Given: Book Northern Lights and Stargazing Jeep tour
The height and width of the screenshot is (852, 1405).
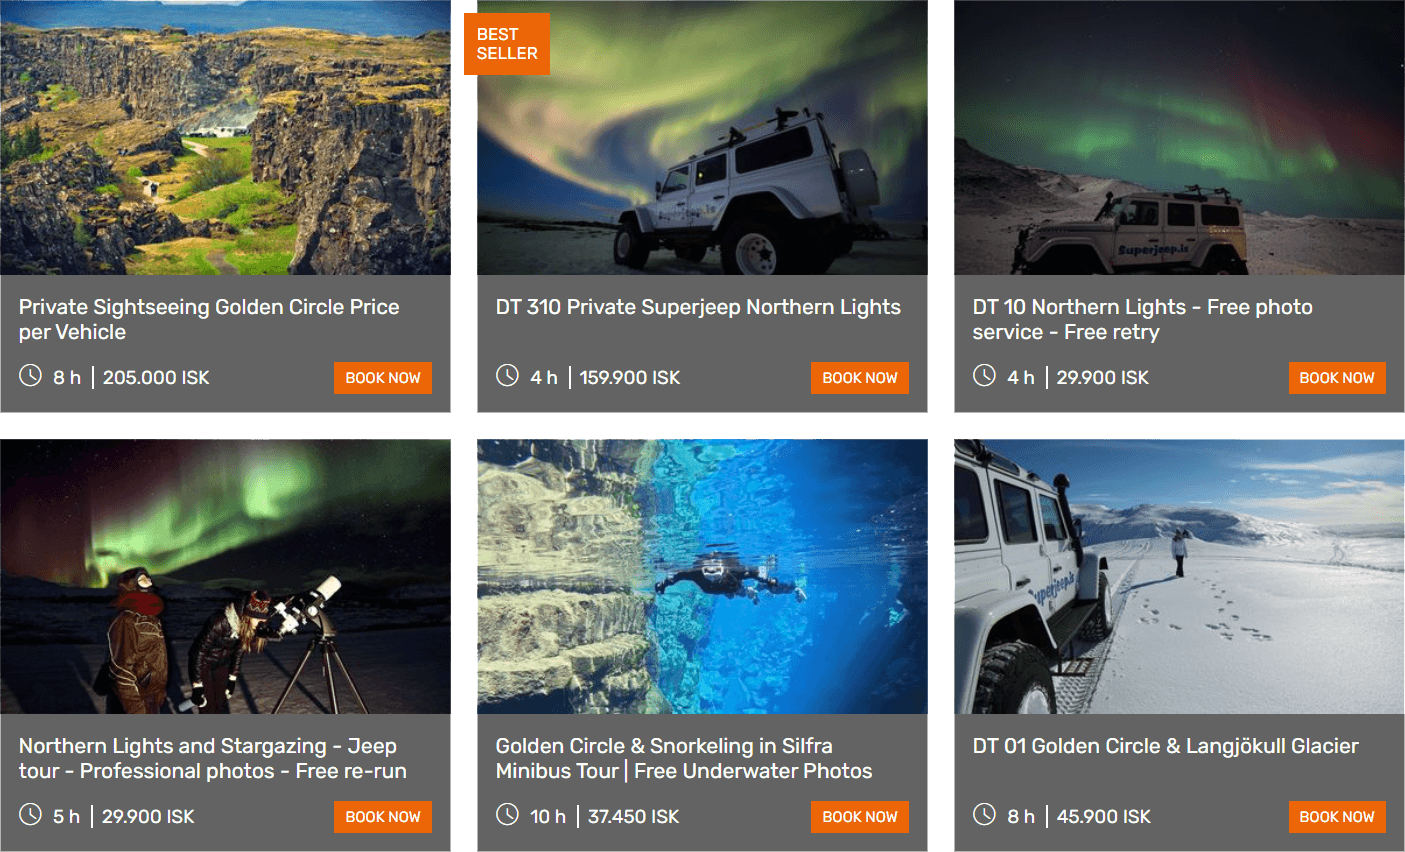Looking at the screenshot, I should 383,817.
